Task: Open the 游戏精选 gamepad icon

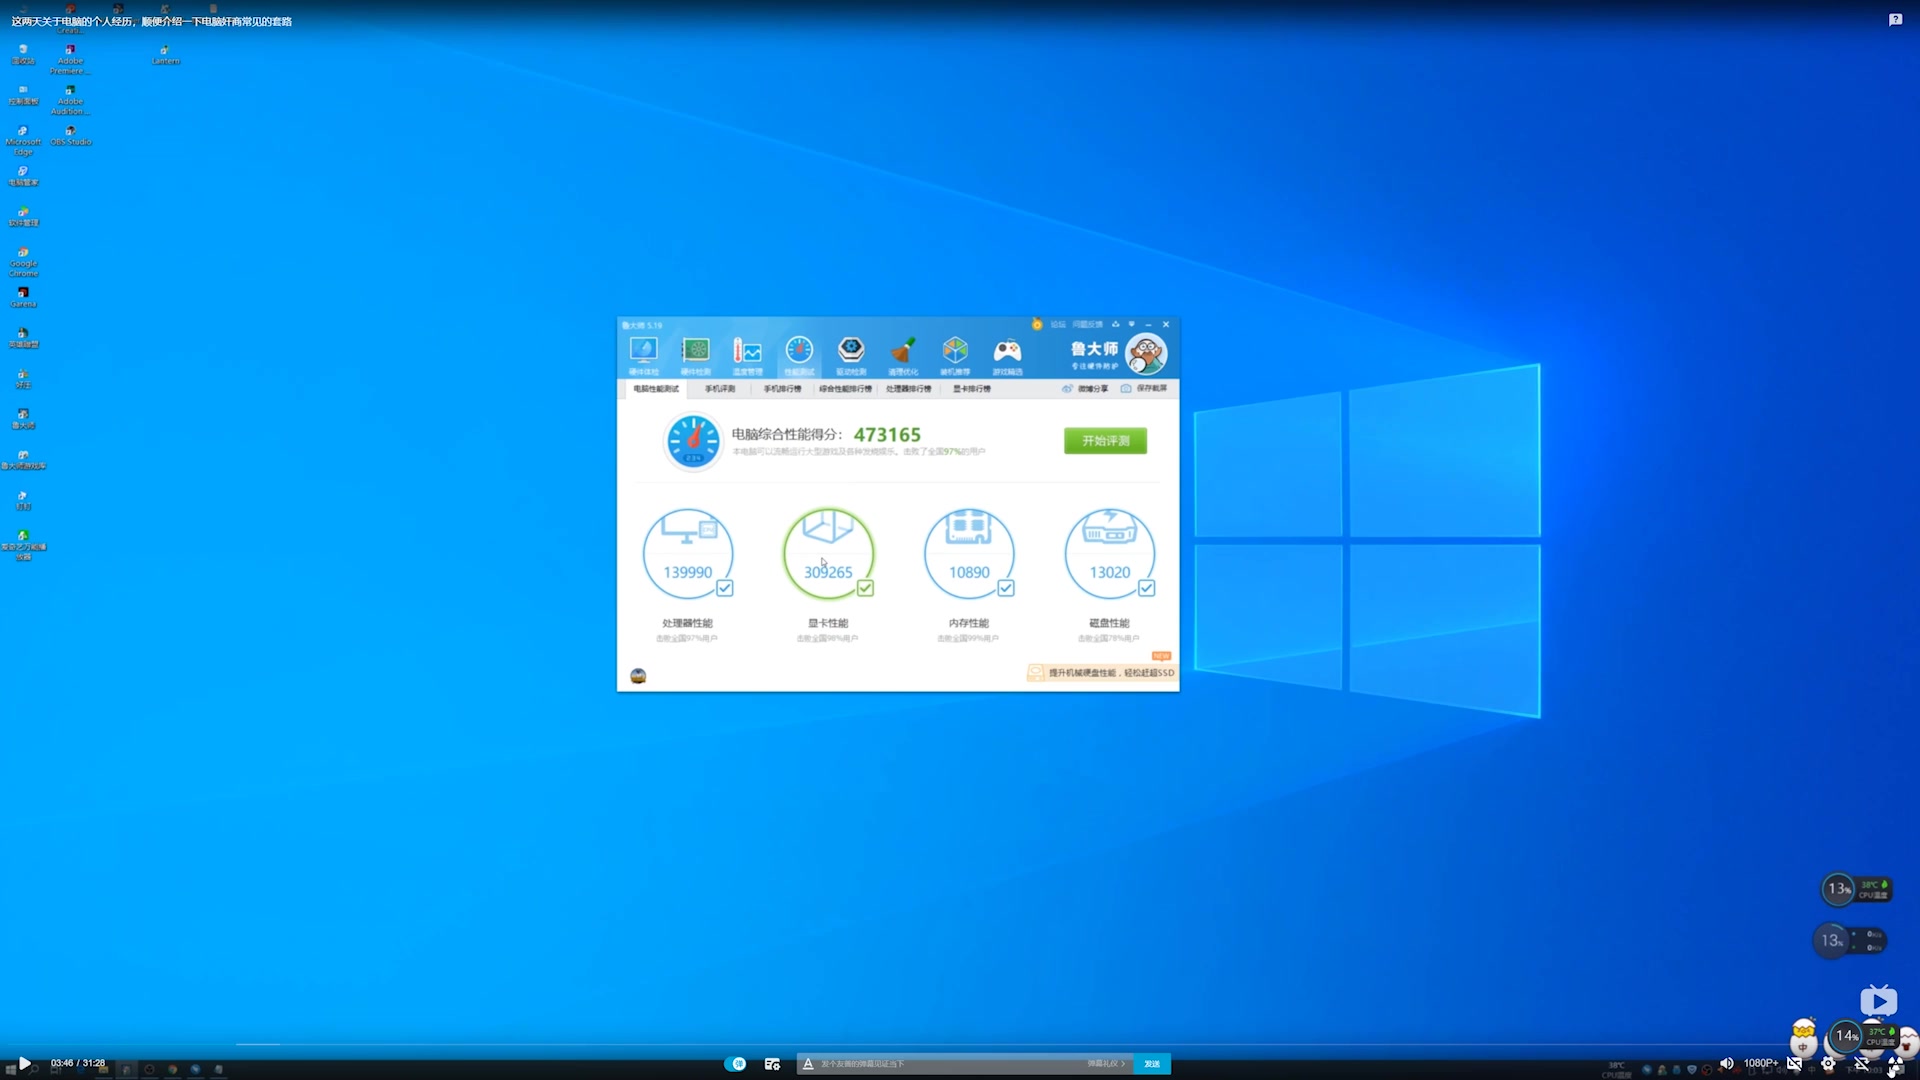Action: click(1007, 352)
